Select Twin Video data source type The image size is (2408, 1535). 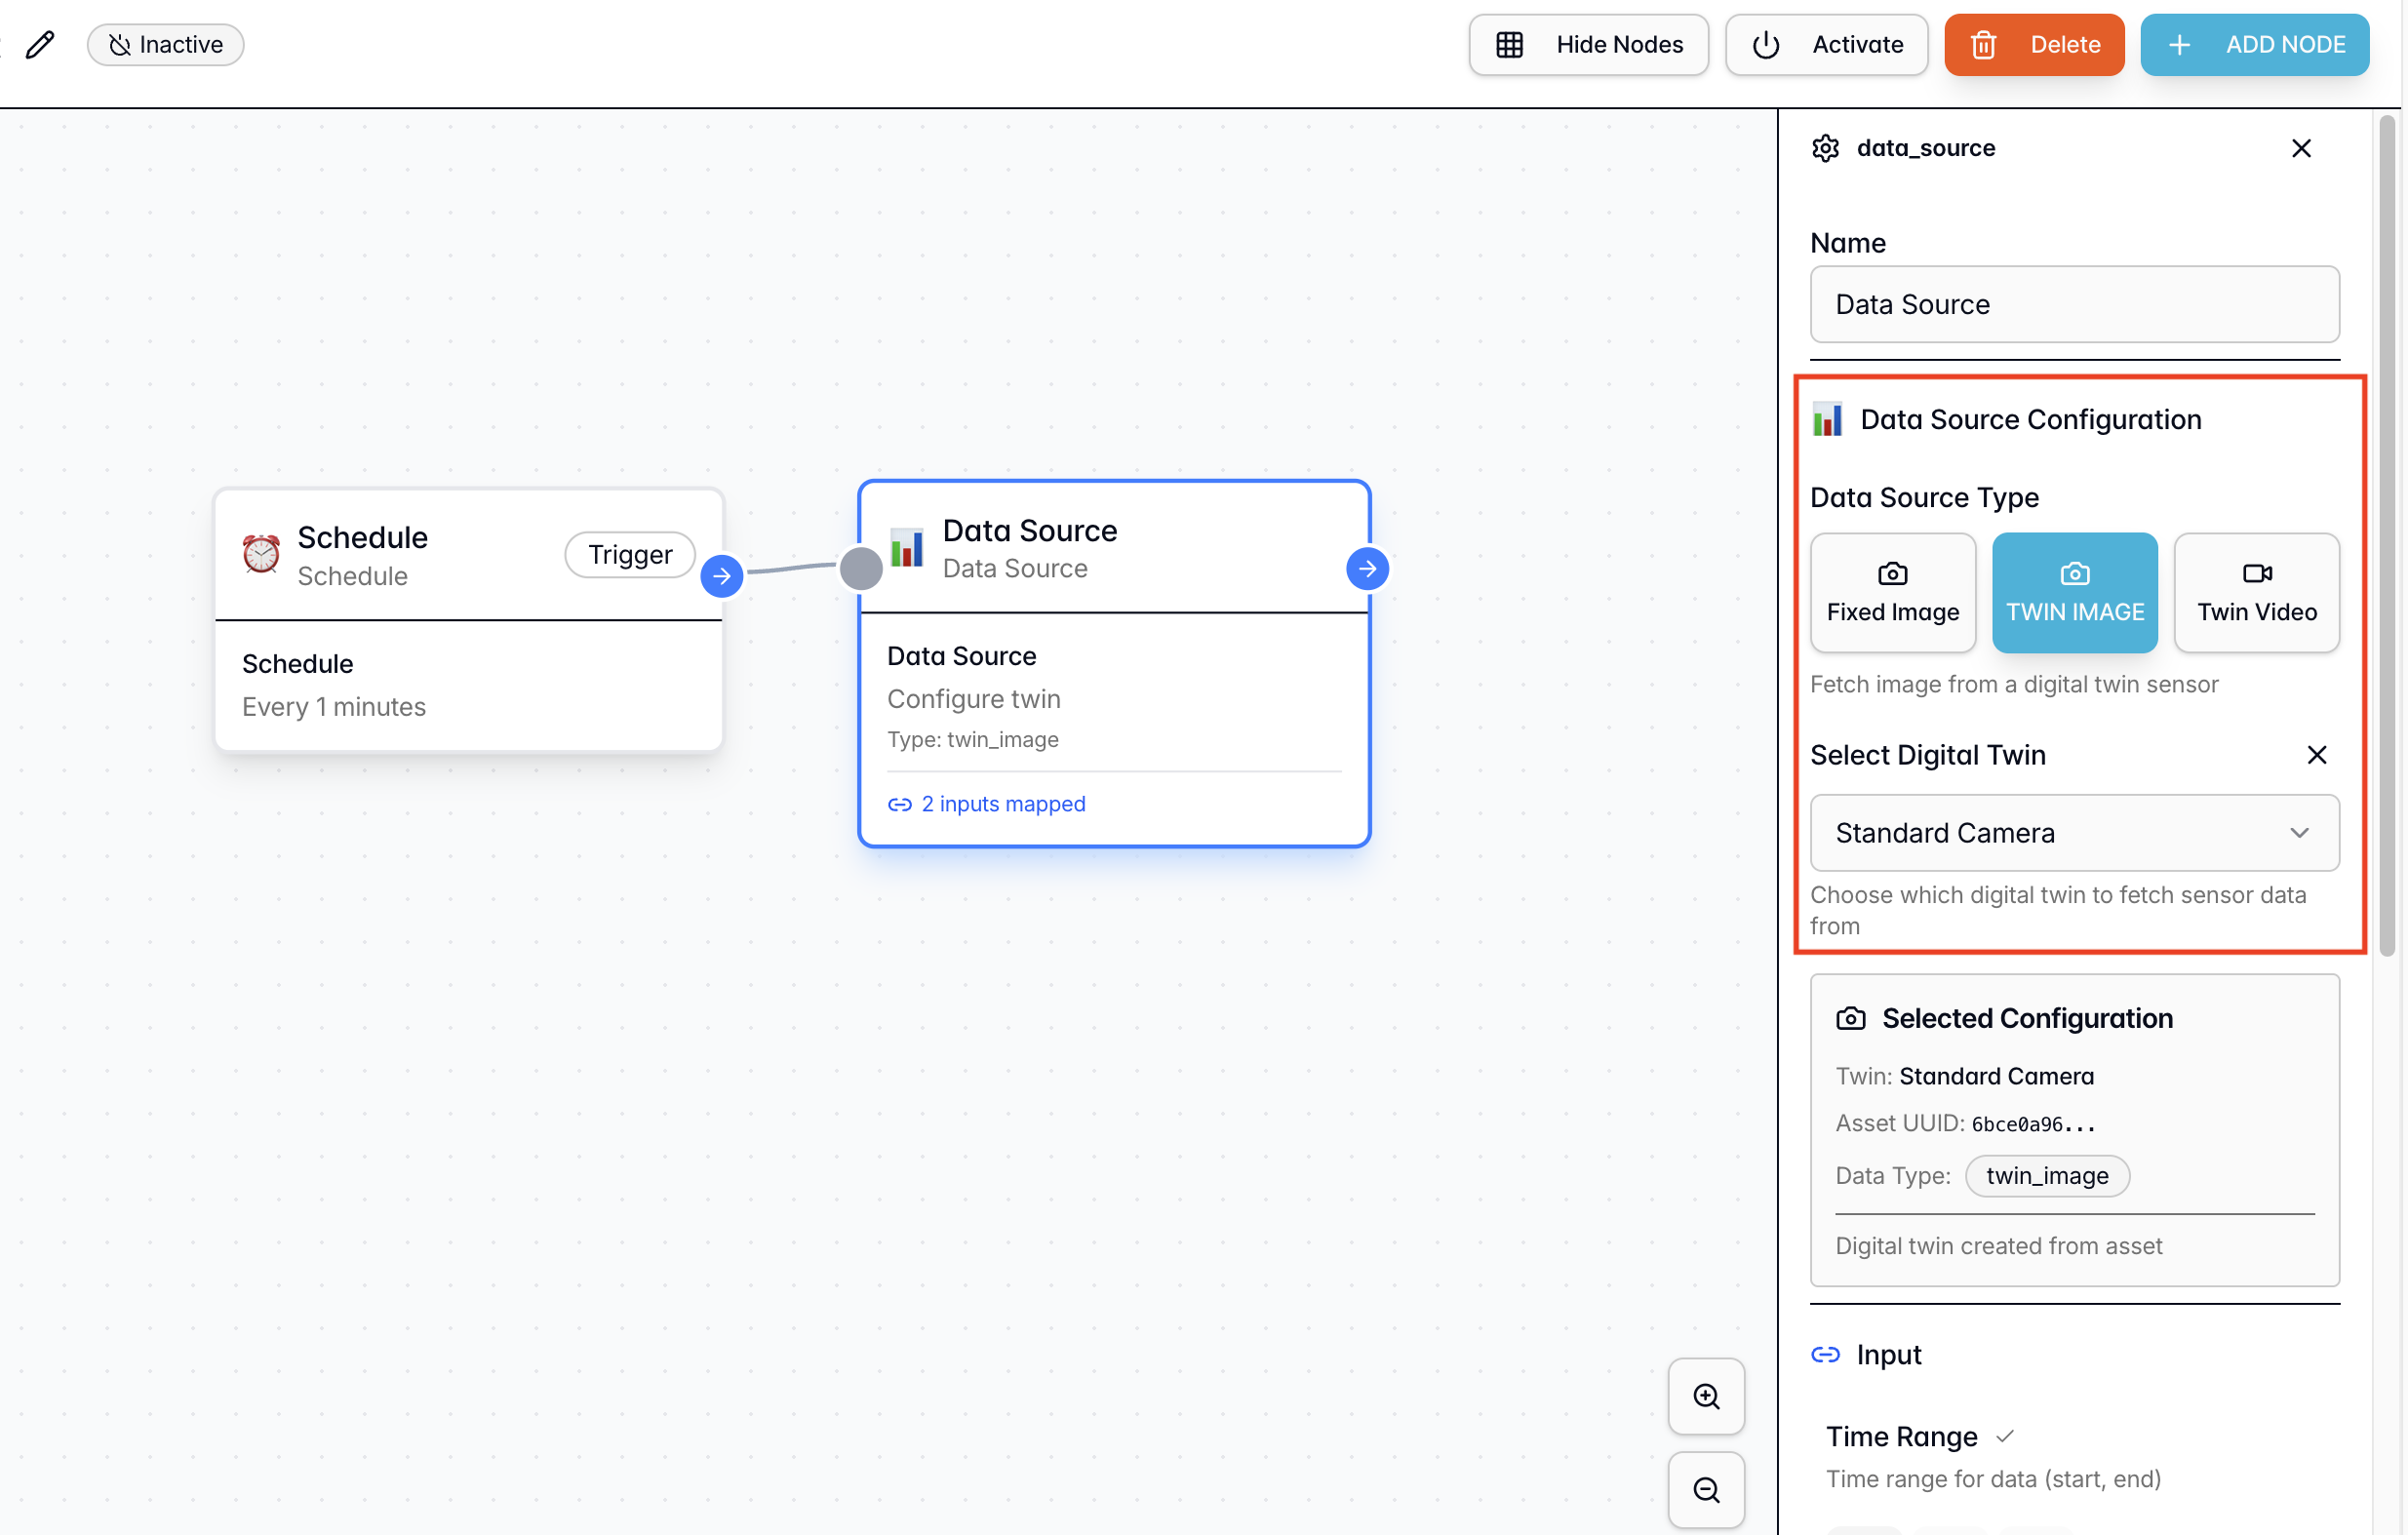pyautogui.click(x=2256, y=593)
